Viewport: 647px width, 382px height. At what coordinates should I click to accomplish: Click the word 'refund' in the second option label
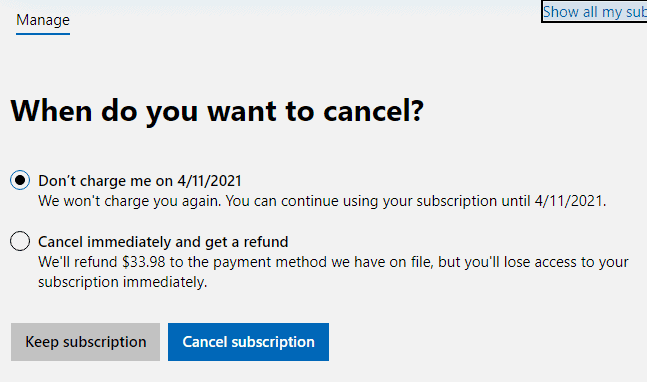pyautogui.click(x=266, y=242)
